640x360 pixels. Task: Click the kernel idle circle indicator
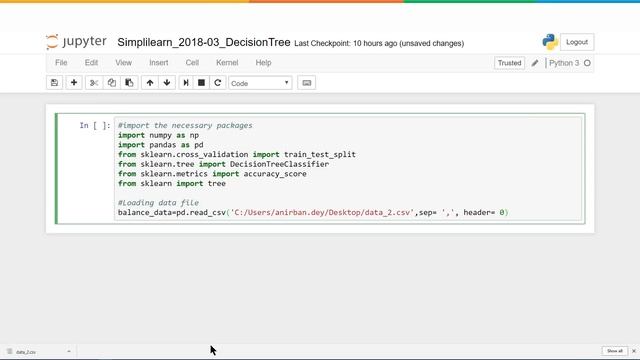point(587,63)
